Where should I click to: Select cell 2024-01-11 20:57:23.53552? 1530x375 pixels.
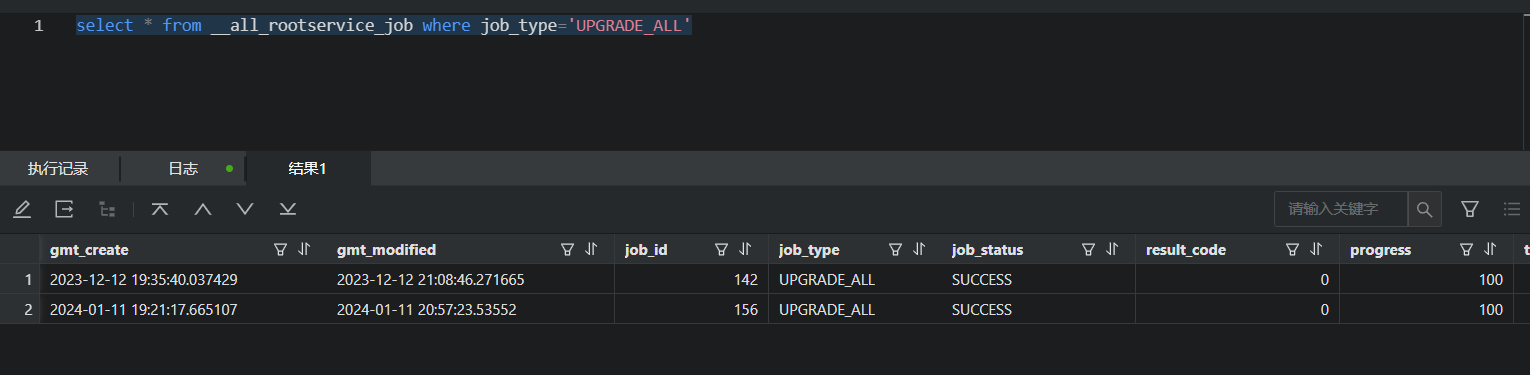[470, 310]
